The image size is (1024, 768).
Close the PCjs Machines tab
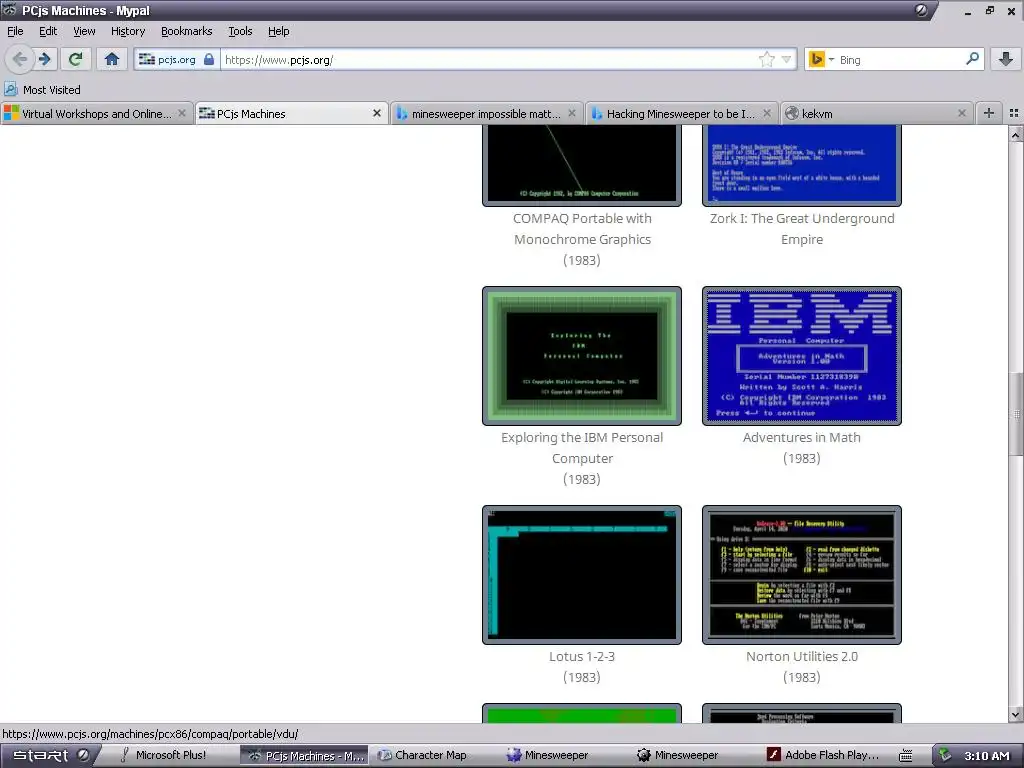tap(377, 113)
